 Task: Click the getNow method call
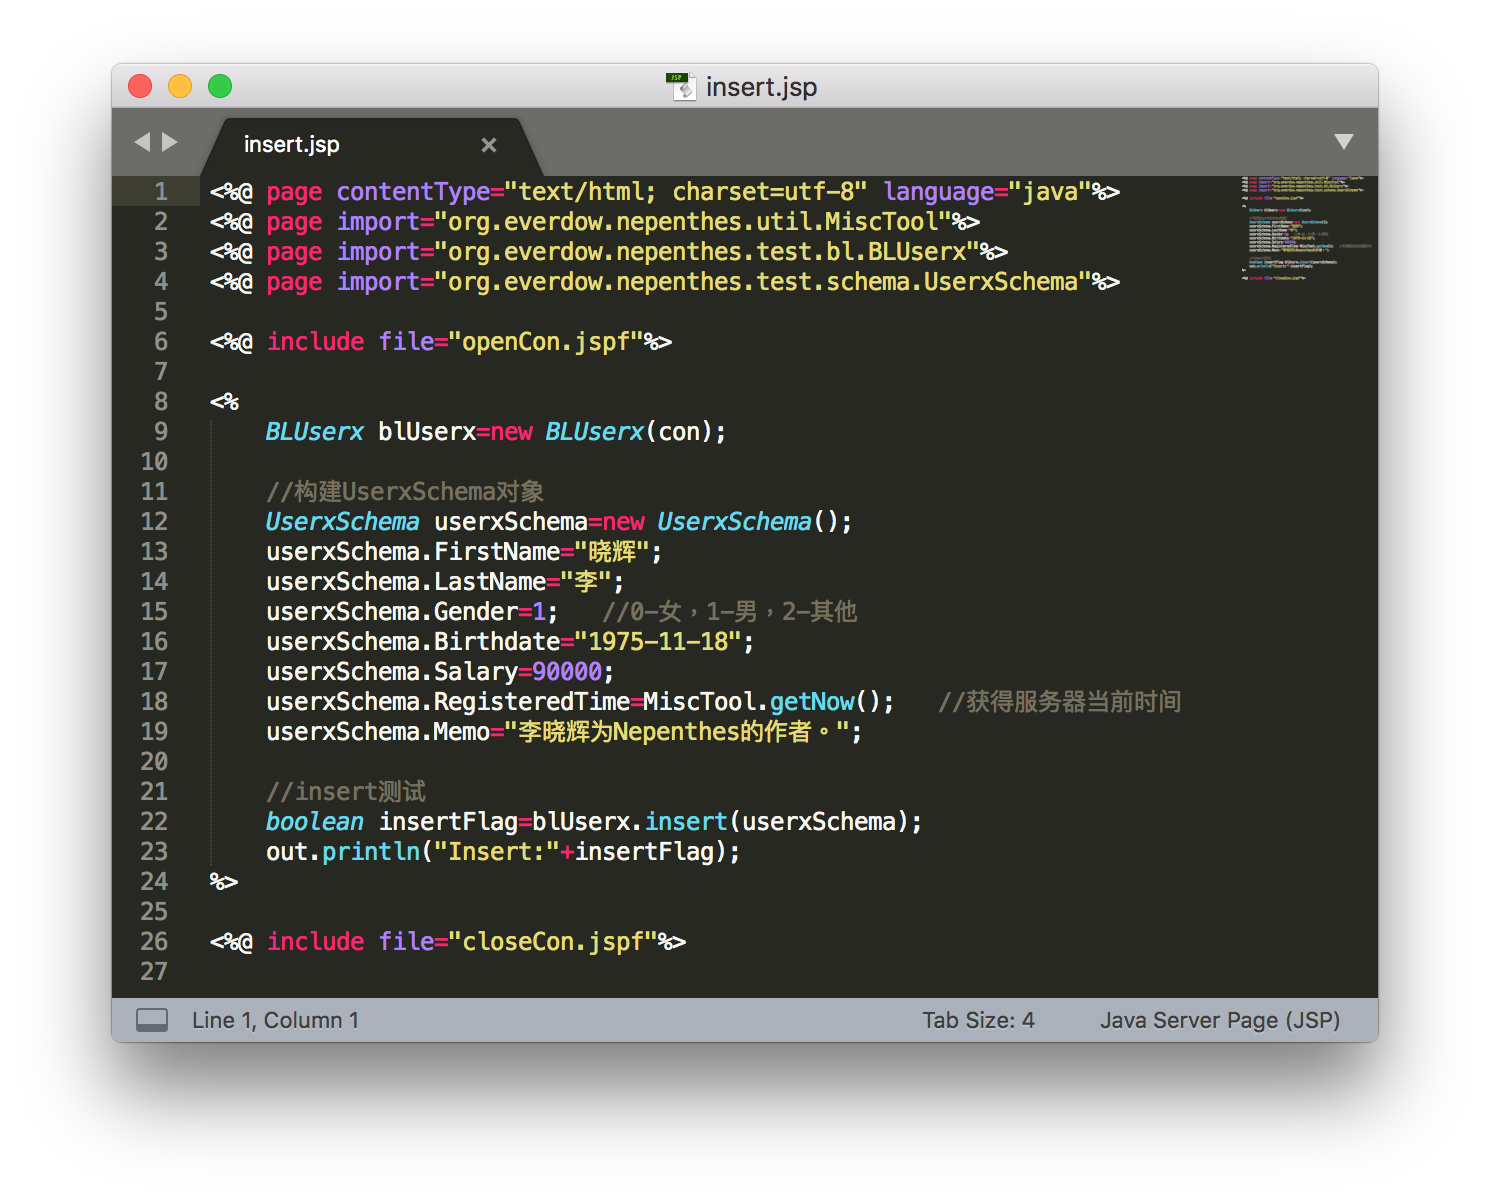click(x=812, y=701)
